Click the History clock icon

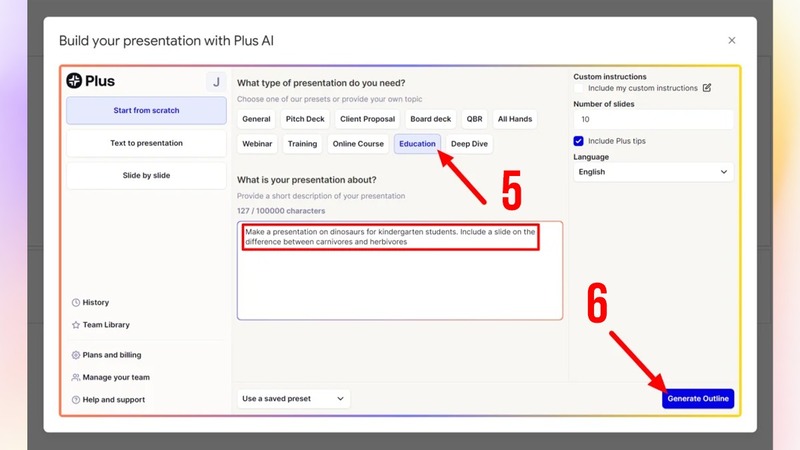click(76, 303)
